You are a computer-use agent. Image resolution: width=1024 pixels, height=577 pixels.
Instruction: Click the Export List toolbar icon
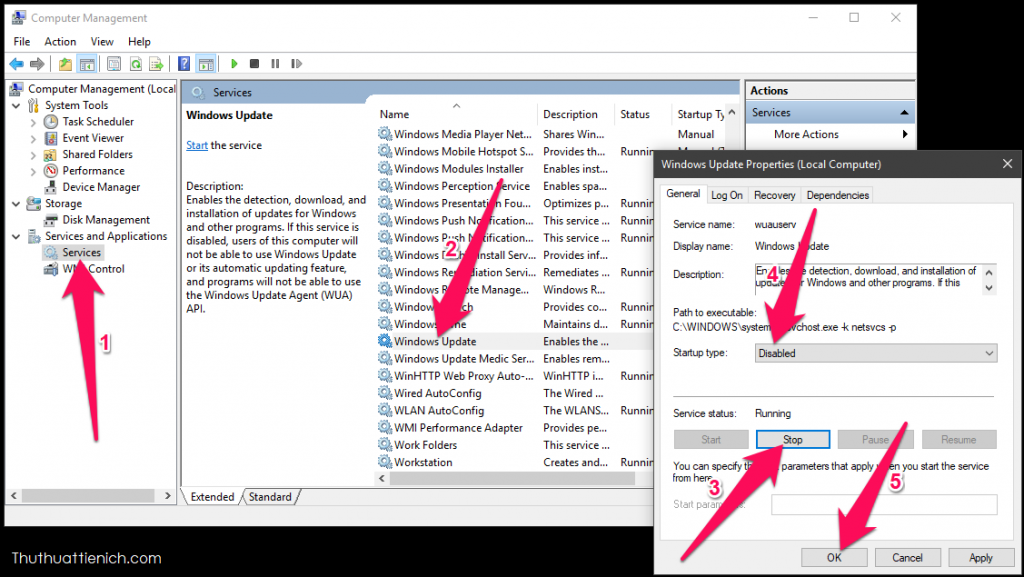pyautogui.click(x=157, y=64)
